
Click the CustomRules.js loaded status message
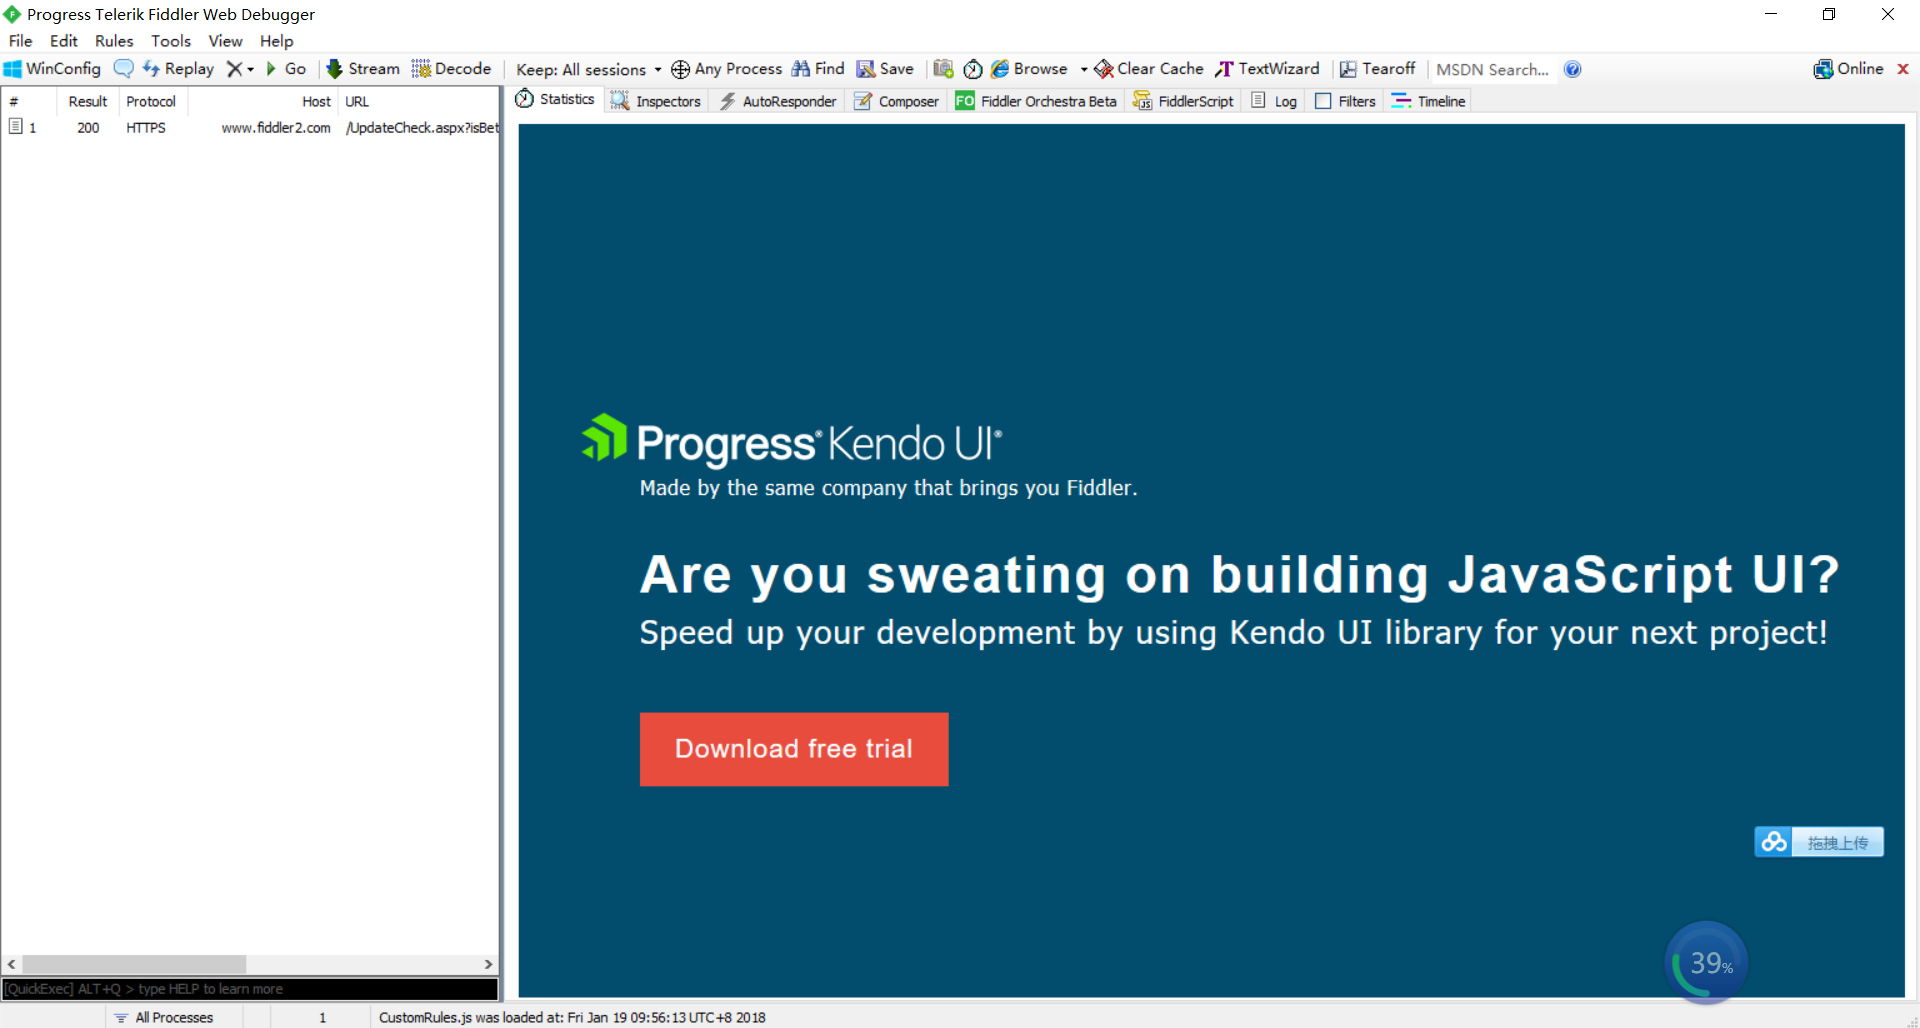(572, 1017)
